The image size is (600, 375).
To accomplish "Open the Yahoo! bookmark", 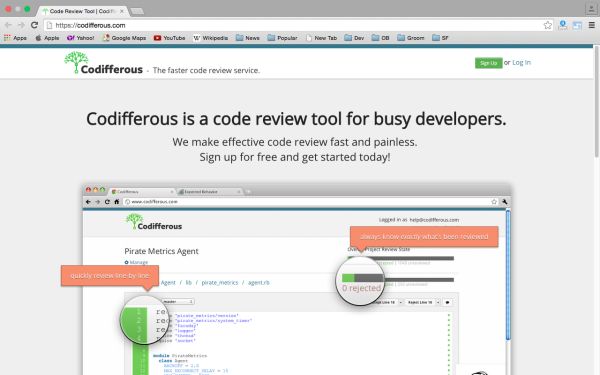I will click(x=80, y=38).
